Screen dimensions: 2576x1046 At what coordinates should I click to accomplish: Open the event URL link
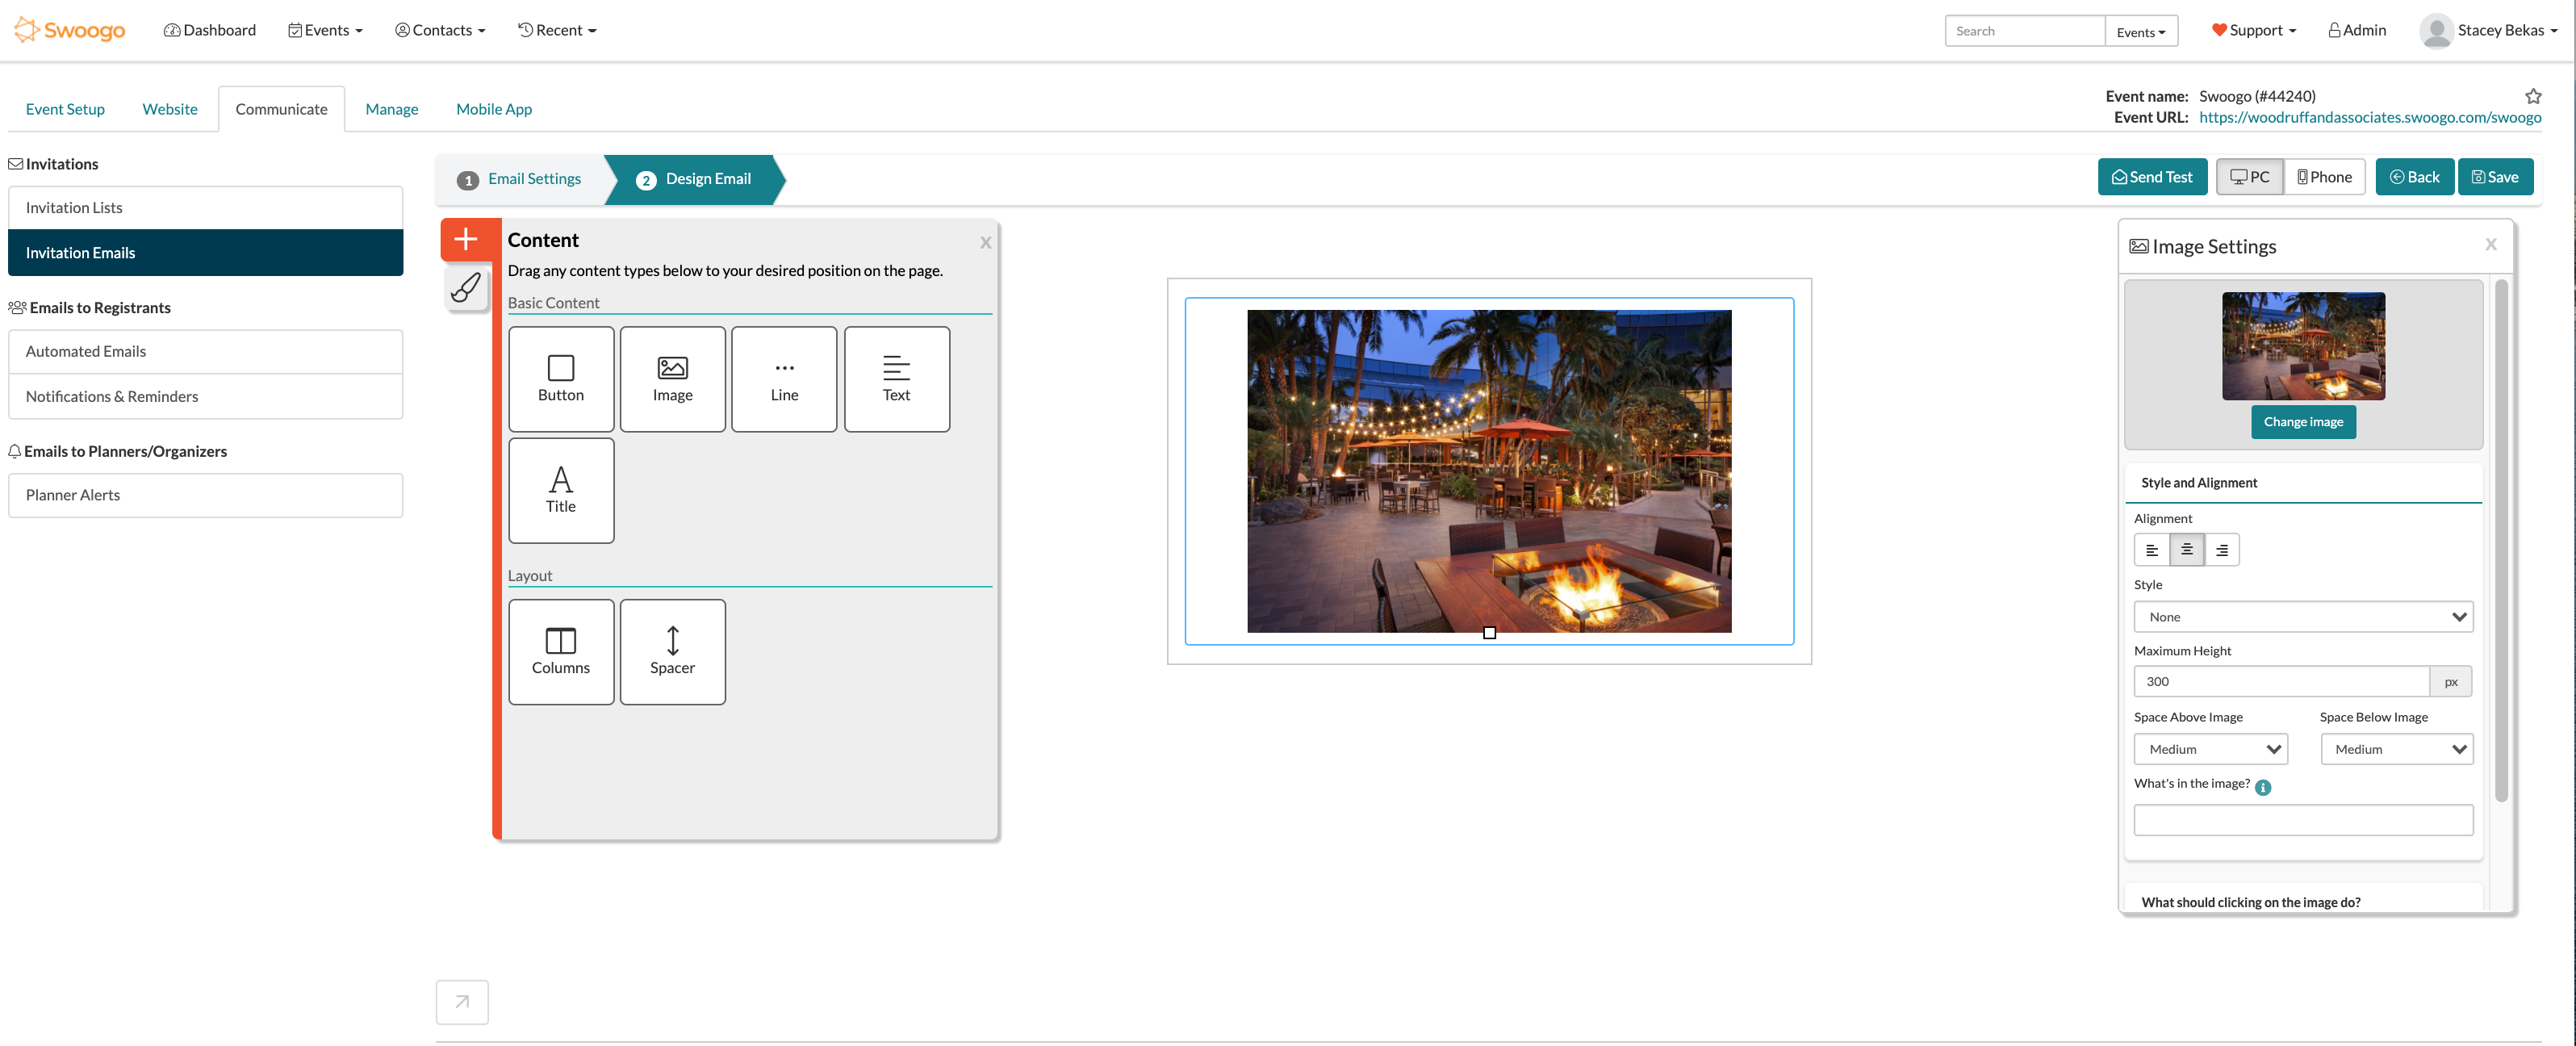click(2370, 117)
